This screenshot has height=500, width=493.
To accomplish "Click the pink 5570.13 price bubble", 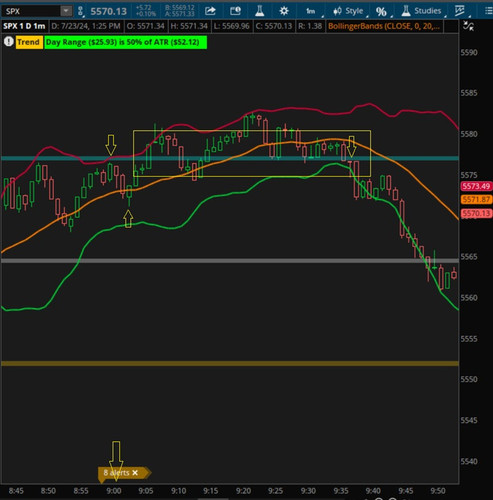I will pos(476,213).
